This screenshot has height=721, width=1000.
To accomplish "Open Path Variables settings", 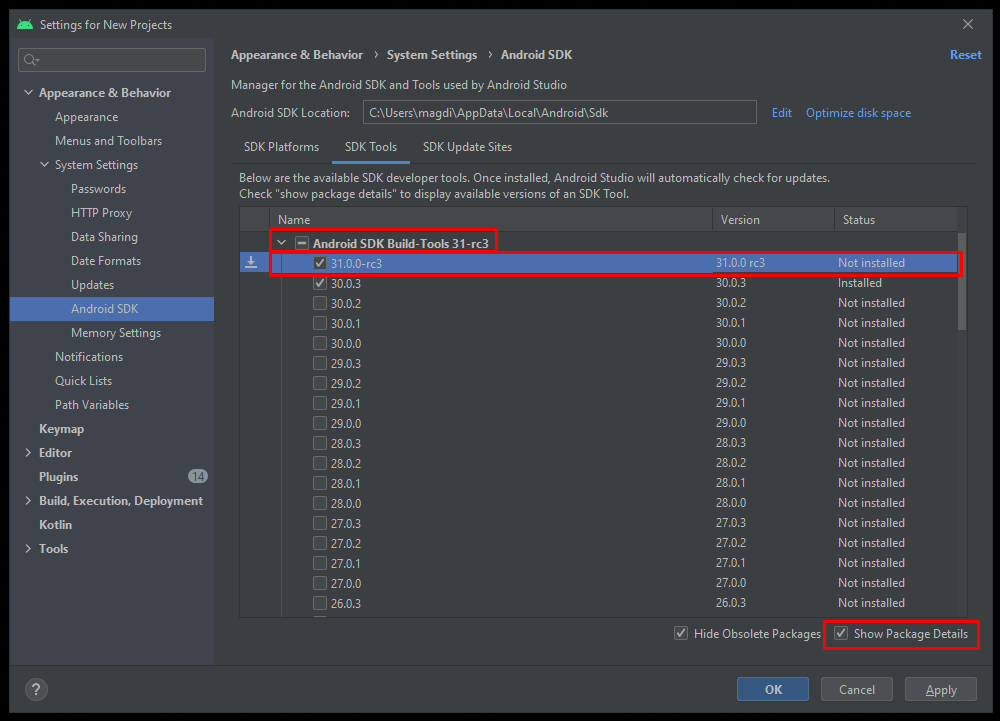I will click(92, 405).
